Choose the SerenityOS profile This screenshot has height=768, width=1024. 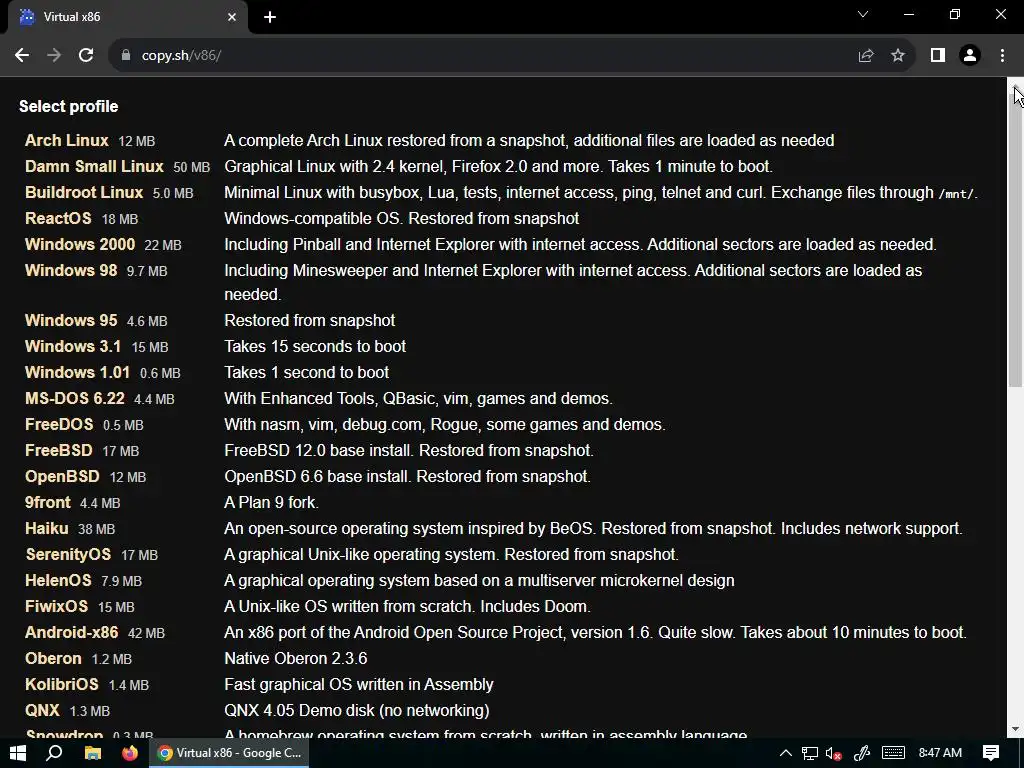[68, 554]
